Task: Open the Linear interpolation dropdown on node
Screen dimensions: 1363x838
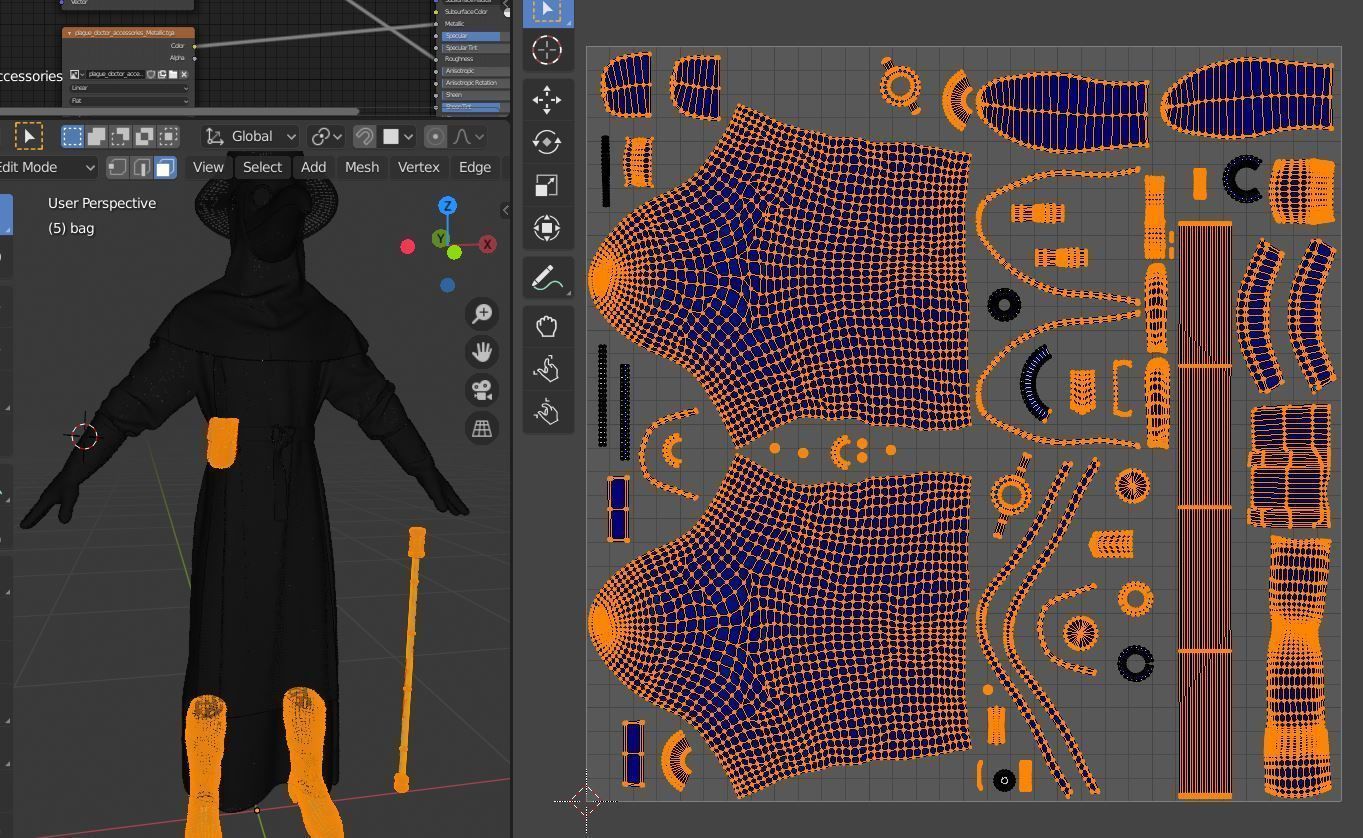Action: (x=128, y=88)
